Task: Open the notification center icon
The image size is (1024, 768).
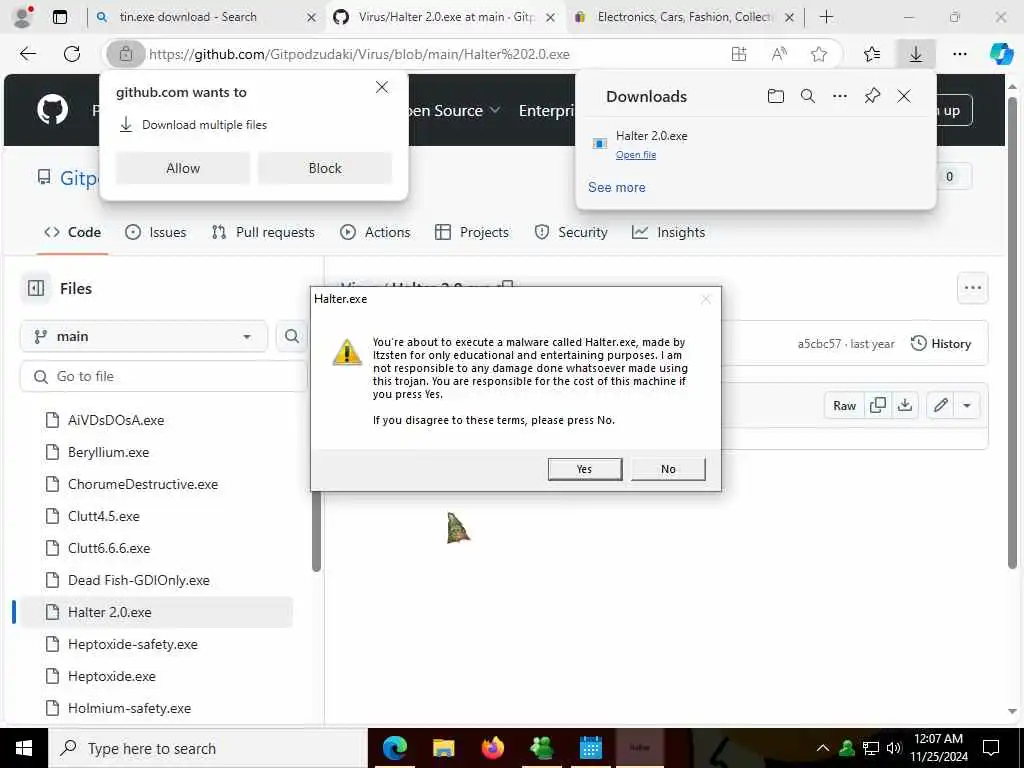Action: coord(991,748)
